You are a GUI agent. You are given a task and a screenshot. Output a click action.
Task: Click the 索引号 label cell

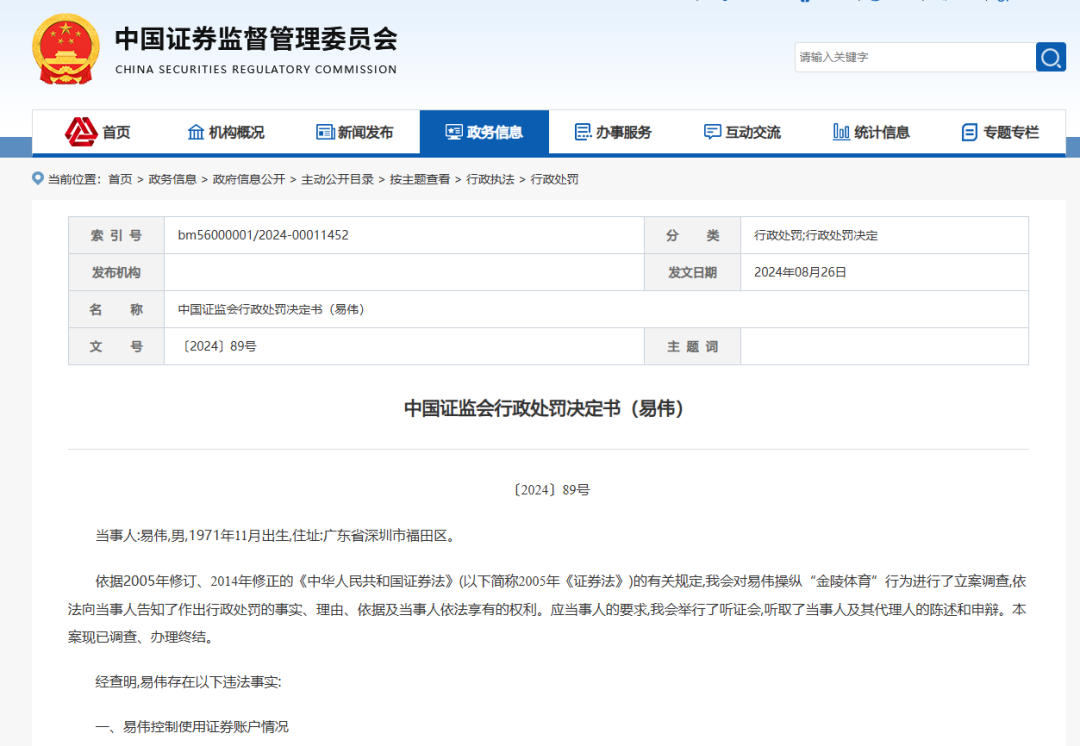pos(116,235)
